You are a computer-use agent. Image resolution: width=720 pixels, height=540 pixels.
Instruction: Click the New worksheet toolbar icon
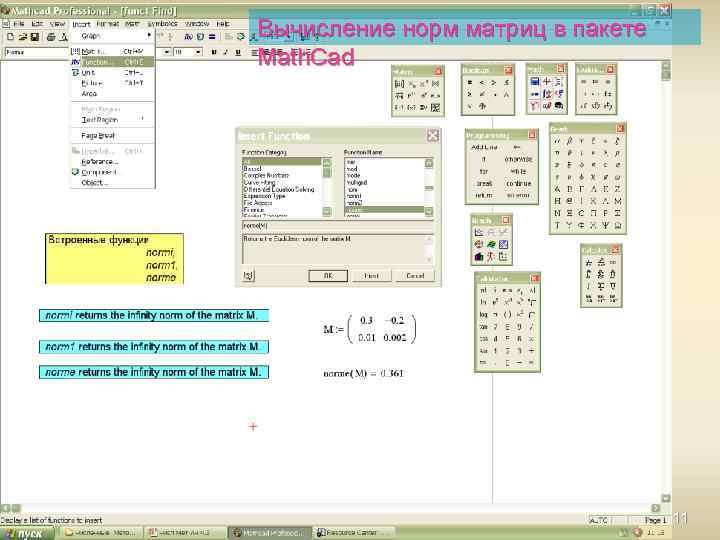(10, 37)
